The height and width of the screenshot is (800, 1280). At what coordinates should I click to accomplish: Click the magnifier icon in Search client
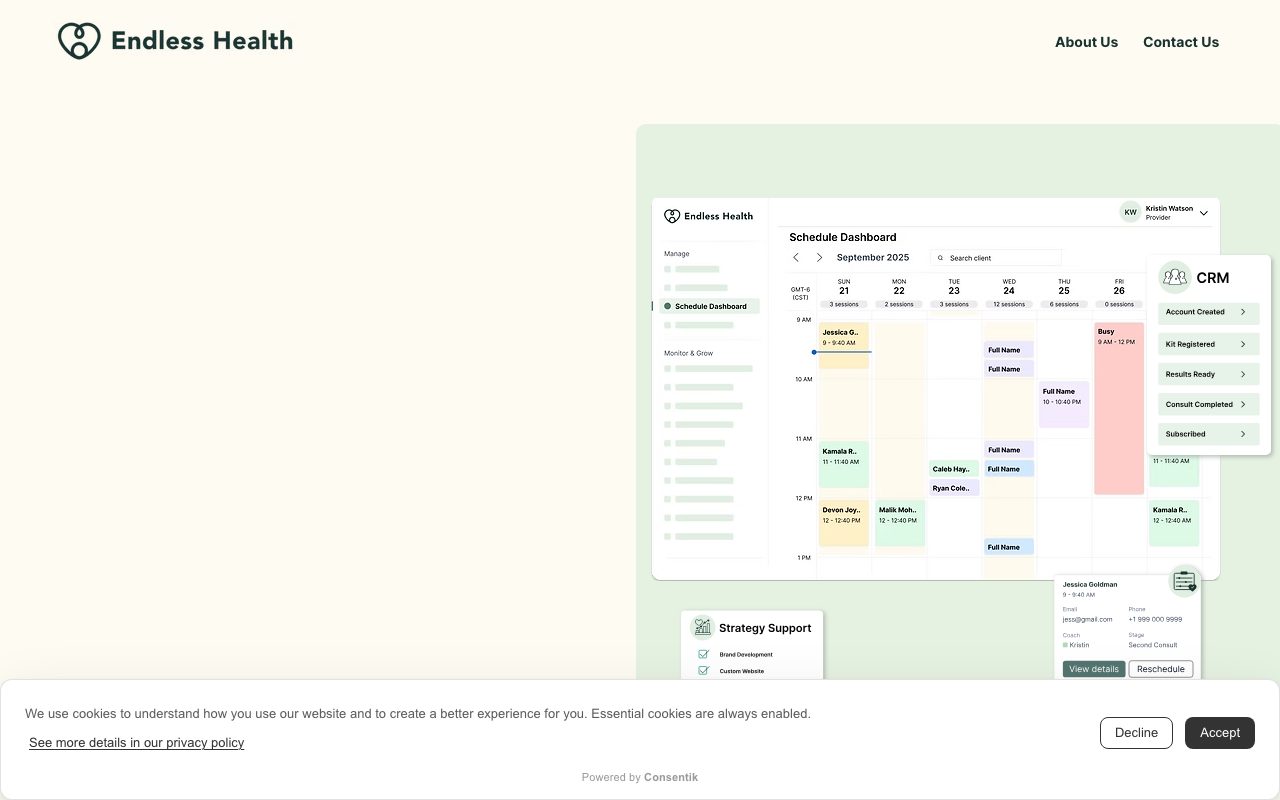(x=940, y=258)
